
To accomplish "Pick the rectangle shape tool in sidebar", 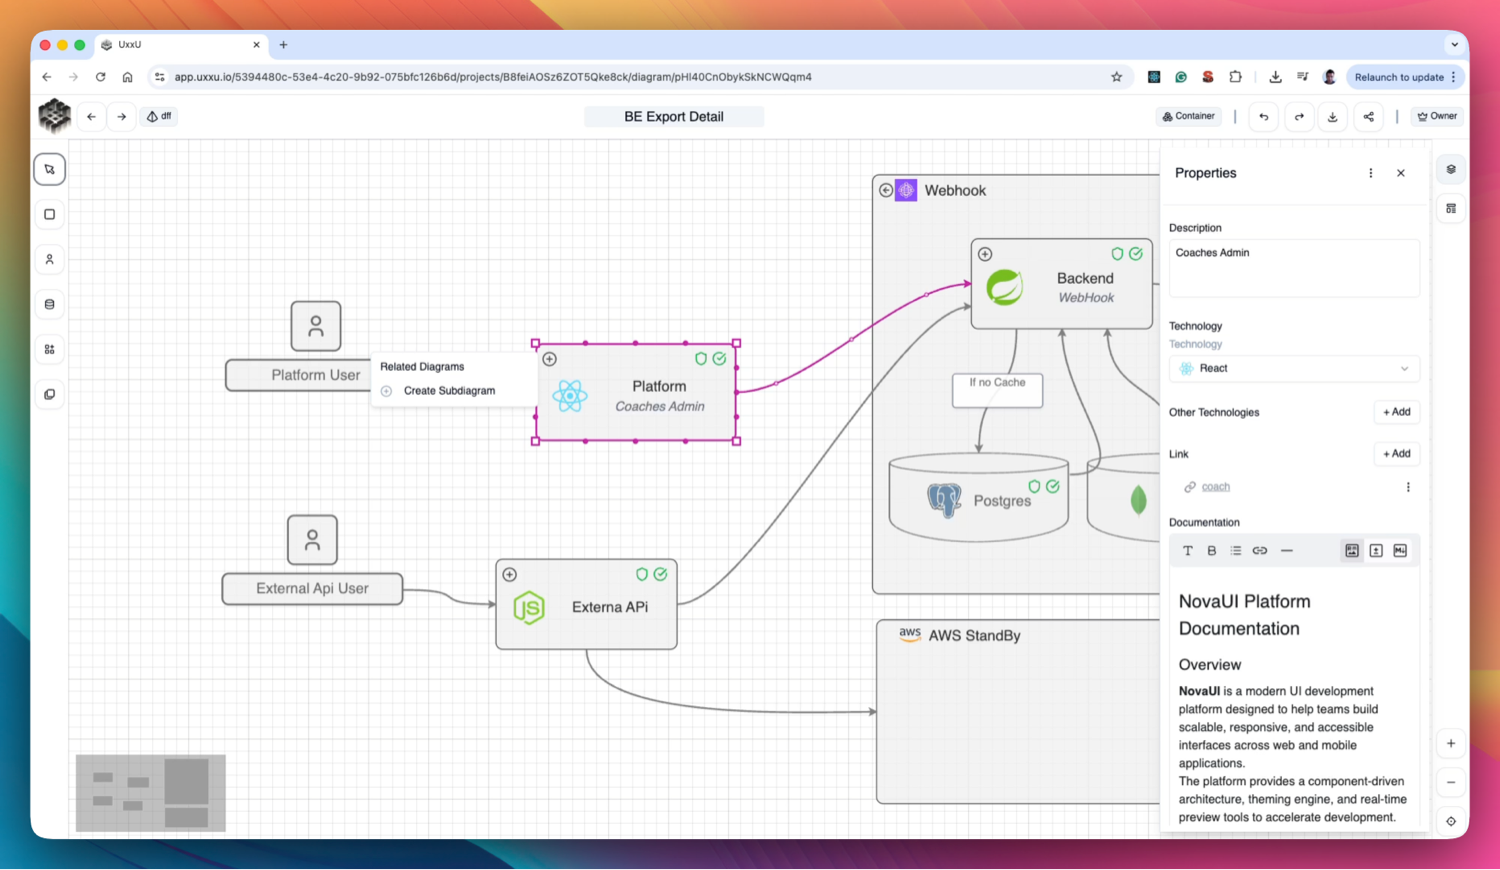I will pos(49,214).
